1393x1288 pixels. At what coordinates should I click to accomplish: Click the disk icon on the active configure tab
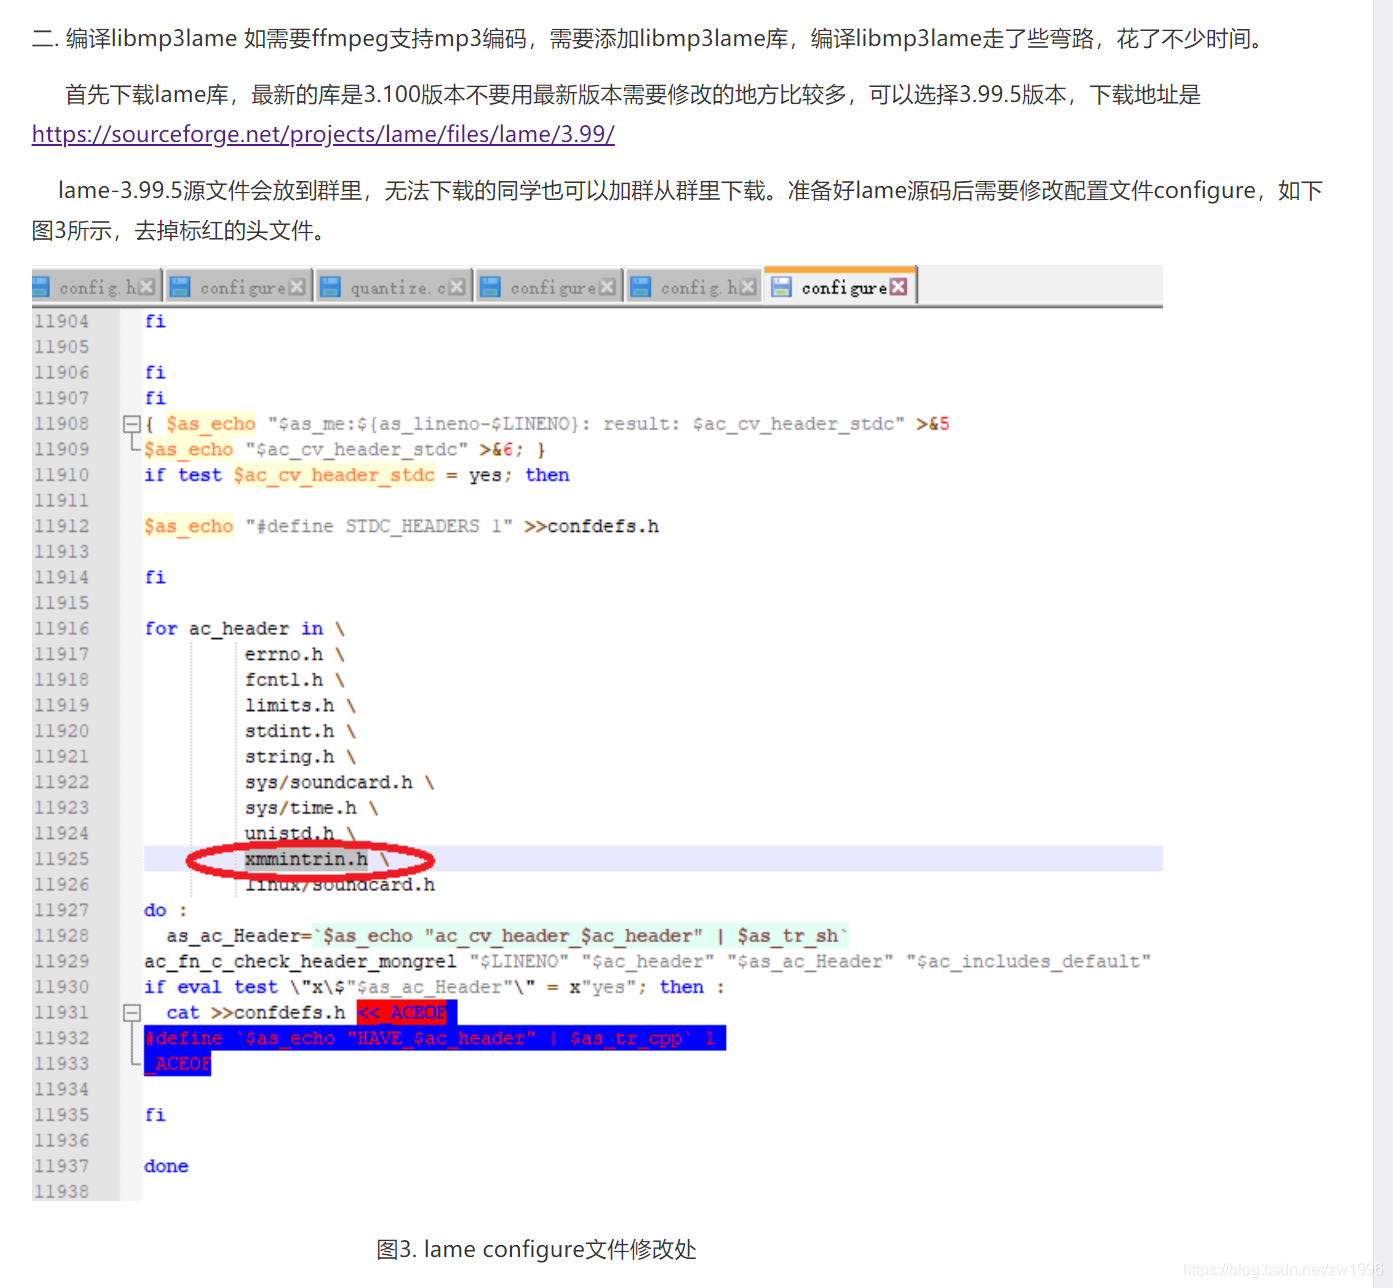click(781, 287)
